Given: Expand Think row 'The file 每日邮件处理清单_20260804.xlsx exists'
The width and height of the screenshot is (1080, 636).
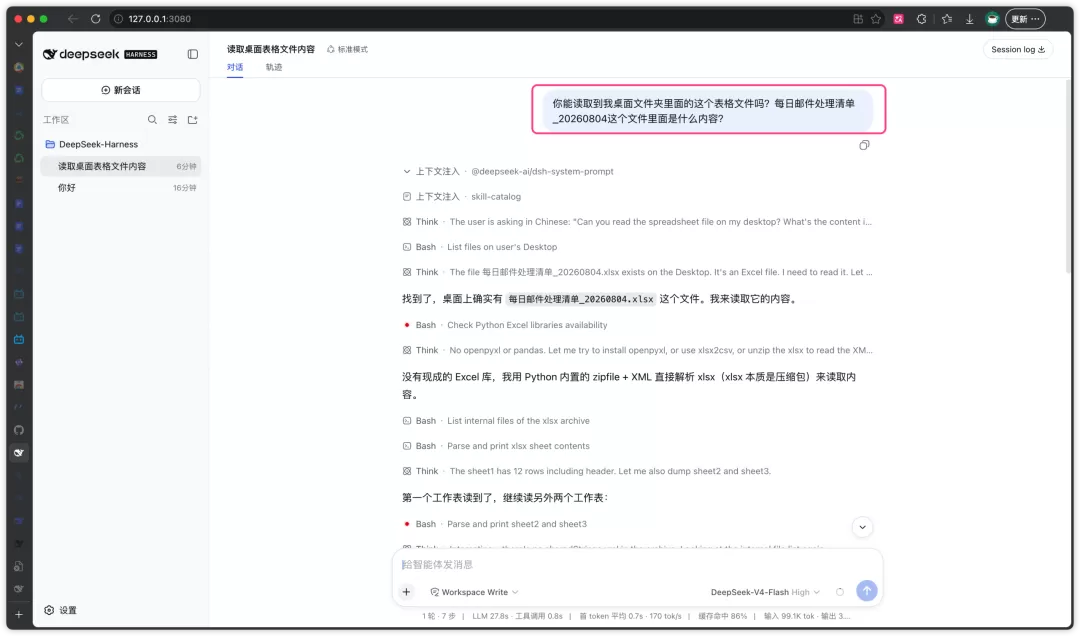Looking at the screenshot, I should point(637,272).
